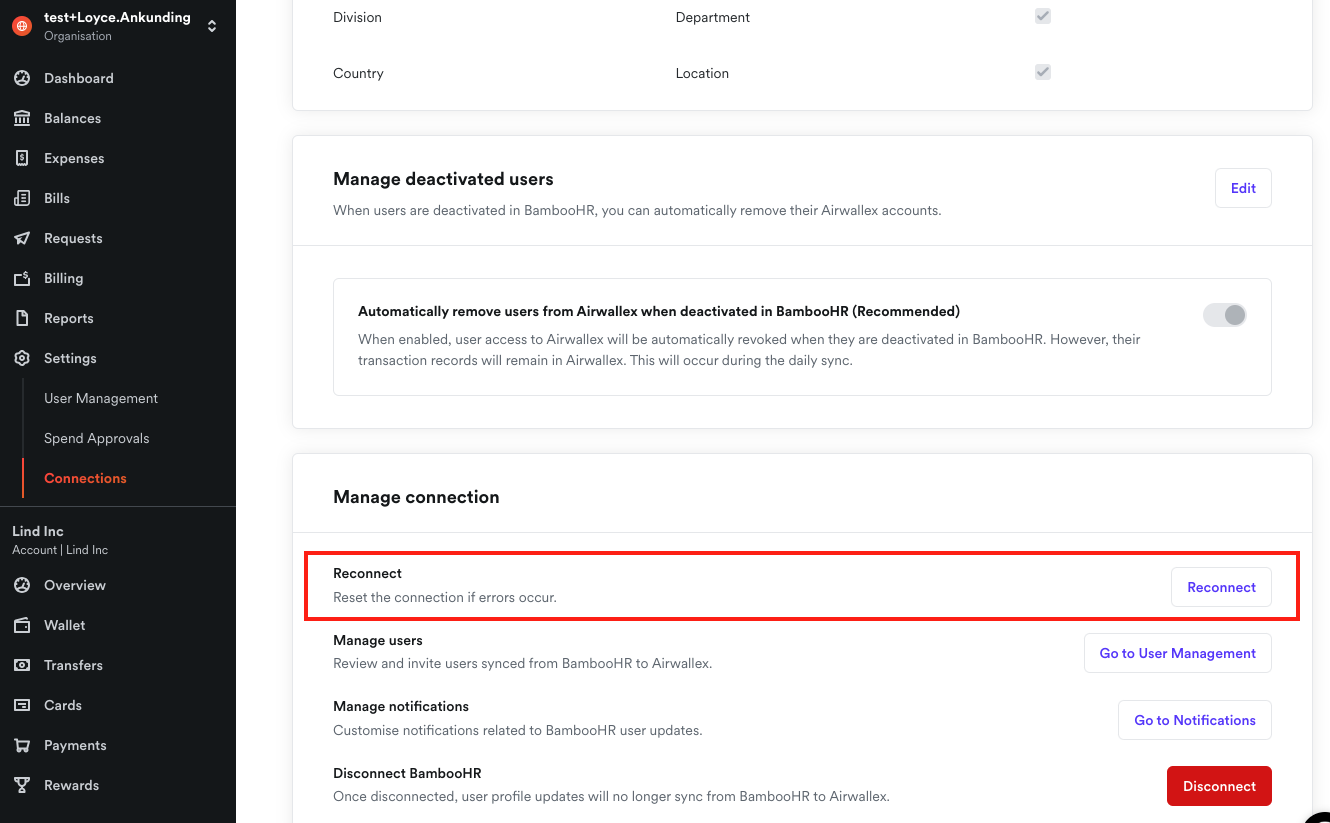This screenshot has width=1330, height=823.
Task: Click the Manage users label
Action: [x=378, y=640]
